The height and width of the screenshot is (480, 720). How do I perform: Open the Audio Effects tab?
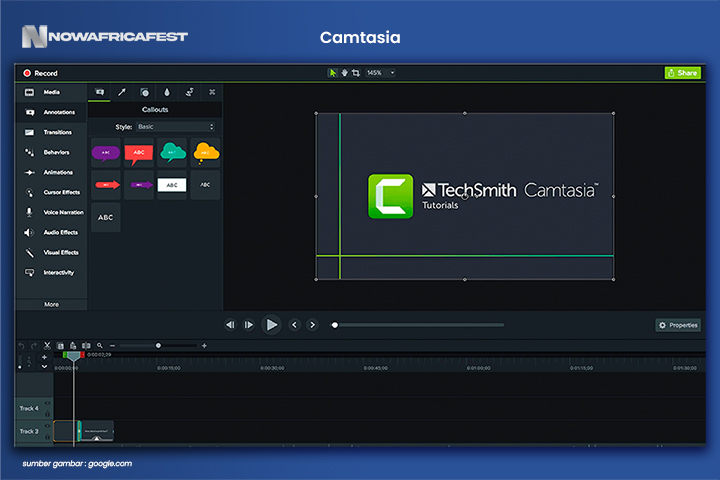[x=51, y=232]
